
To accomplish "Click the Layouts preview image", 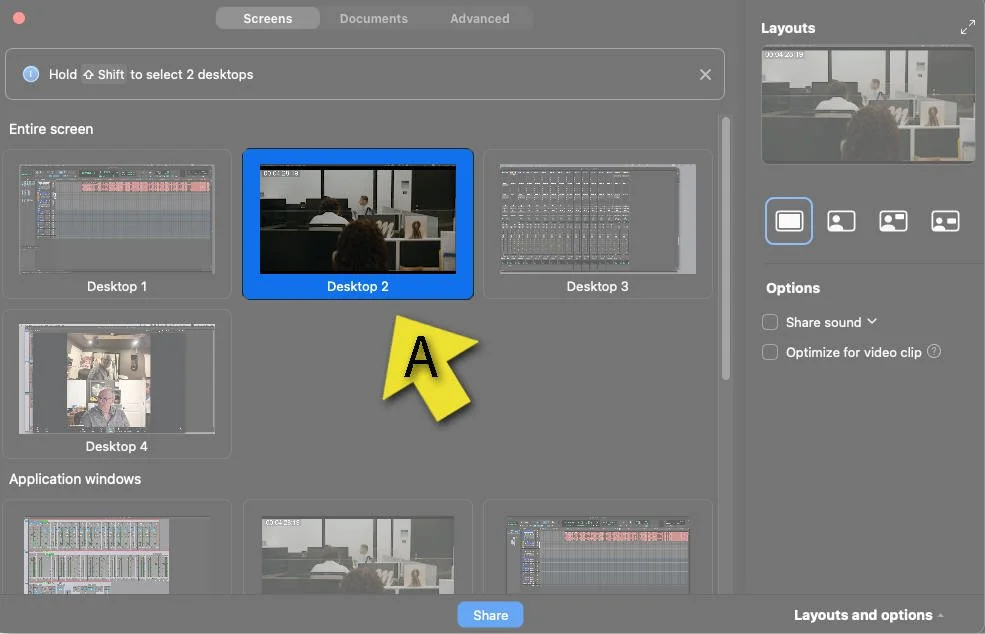I will (868, 105).
